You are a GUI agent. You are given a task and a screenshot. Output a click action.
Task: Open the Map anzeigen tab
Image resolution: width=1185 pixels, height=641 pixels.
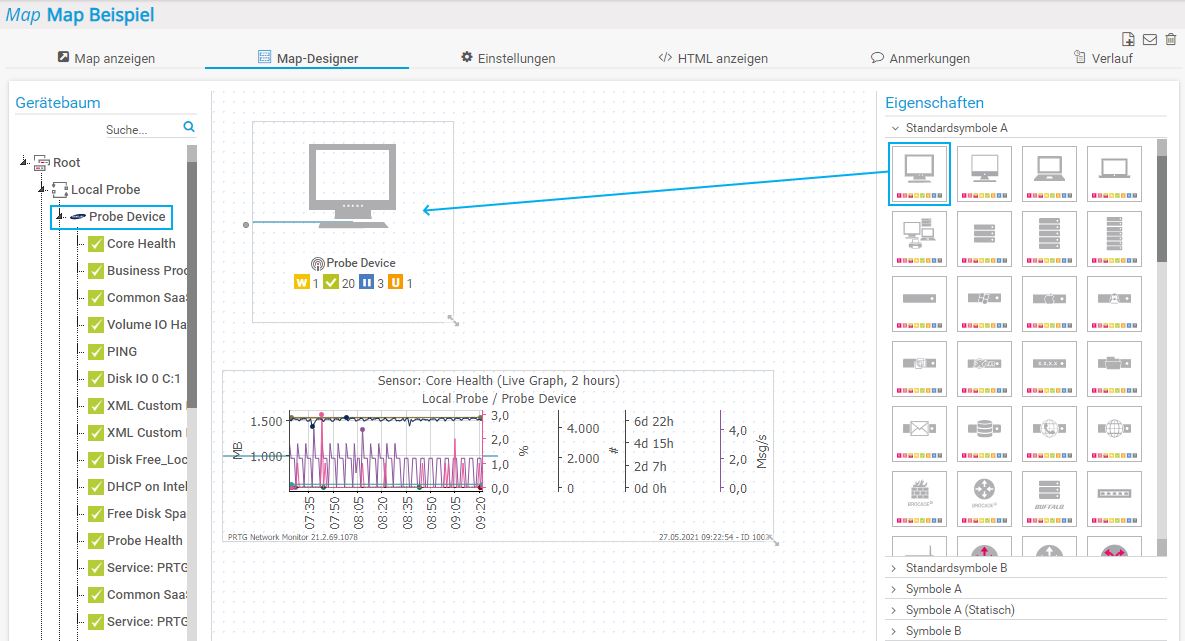(106, 58)
